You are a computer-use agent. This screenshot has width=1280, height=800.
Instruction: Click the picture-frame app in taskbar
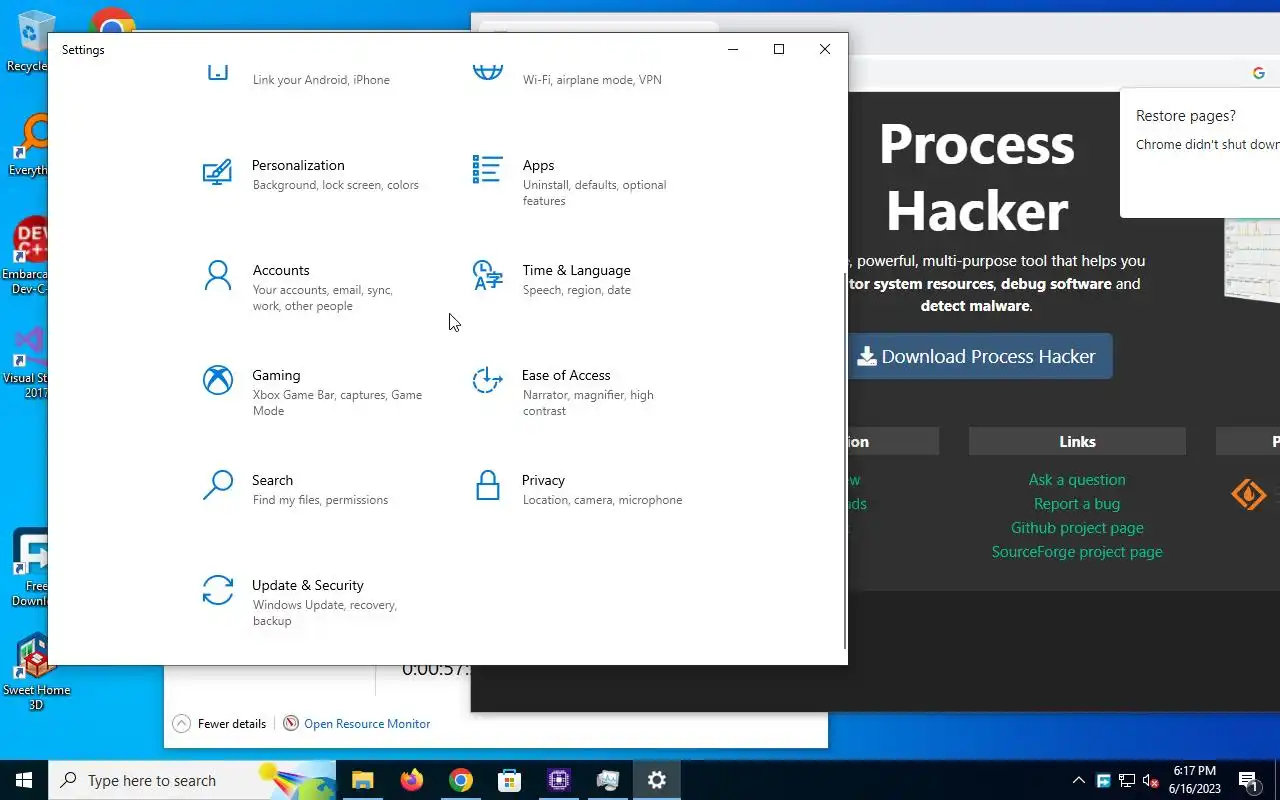(x=607, y=780)
